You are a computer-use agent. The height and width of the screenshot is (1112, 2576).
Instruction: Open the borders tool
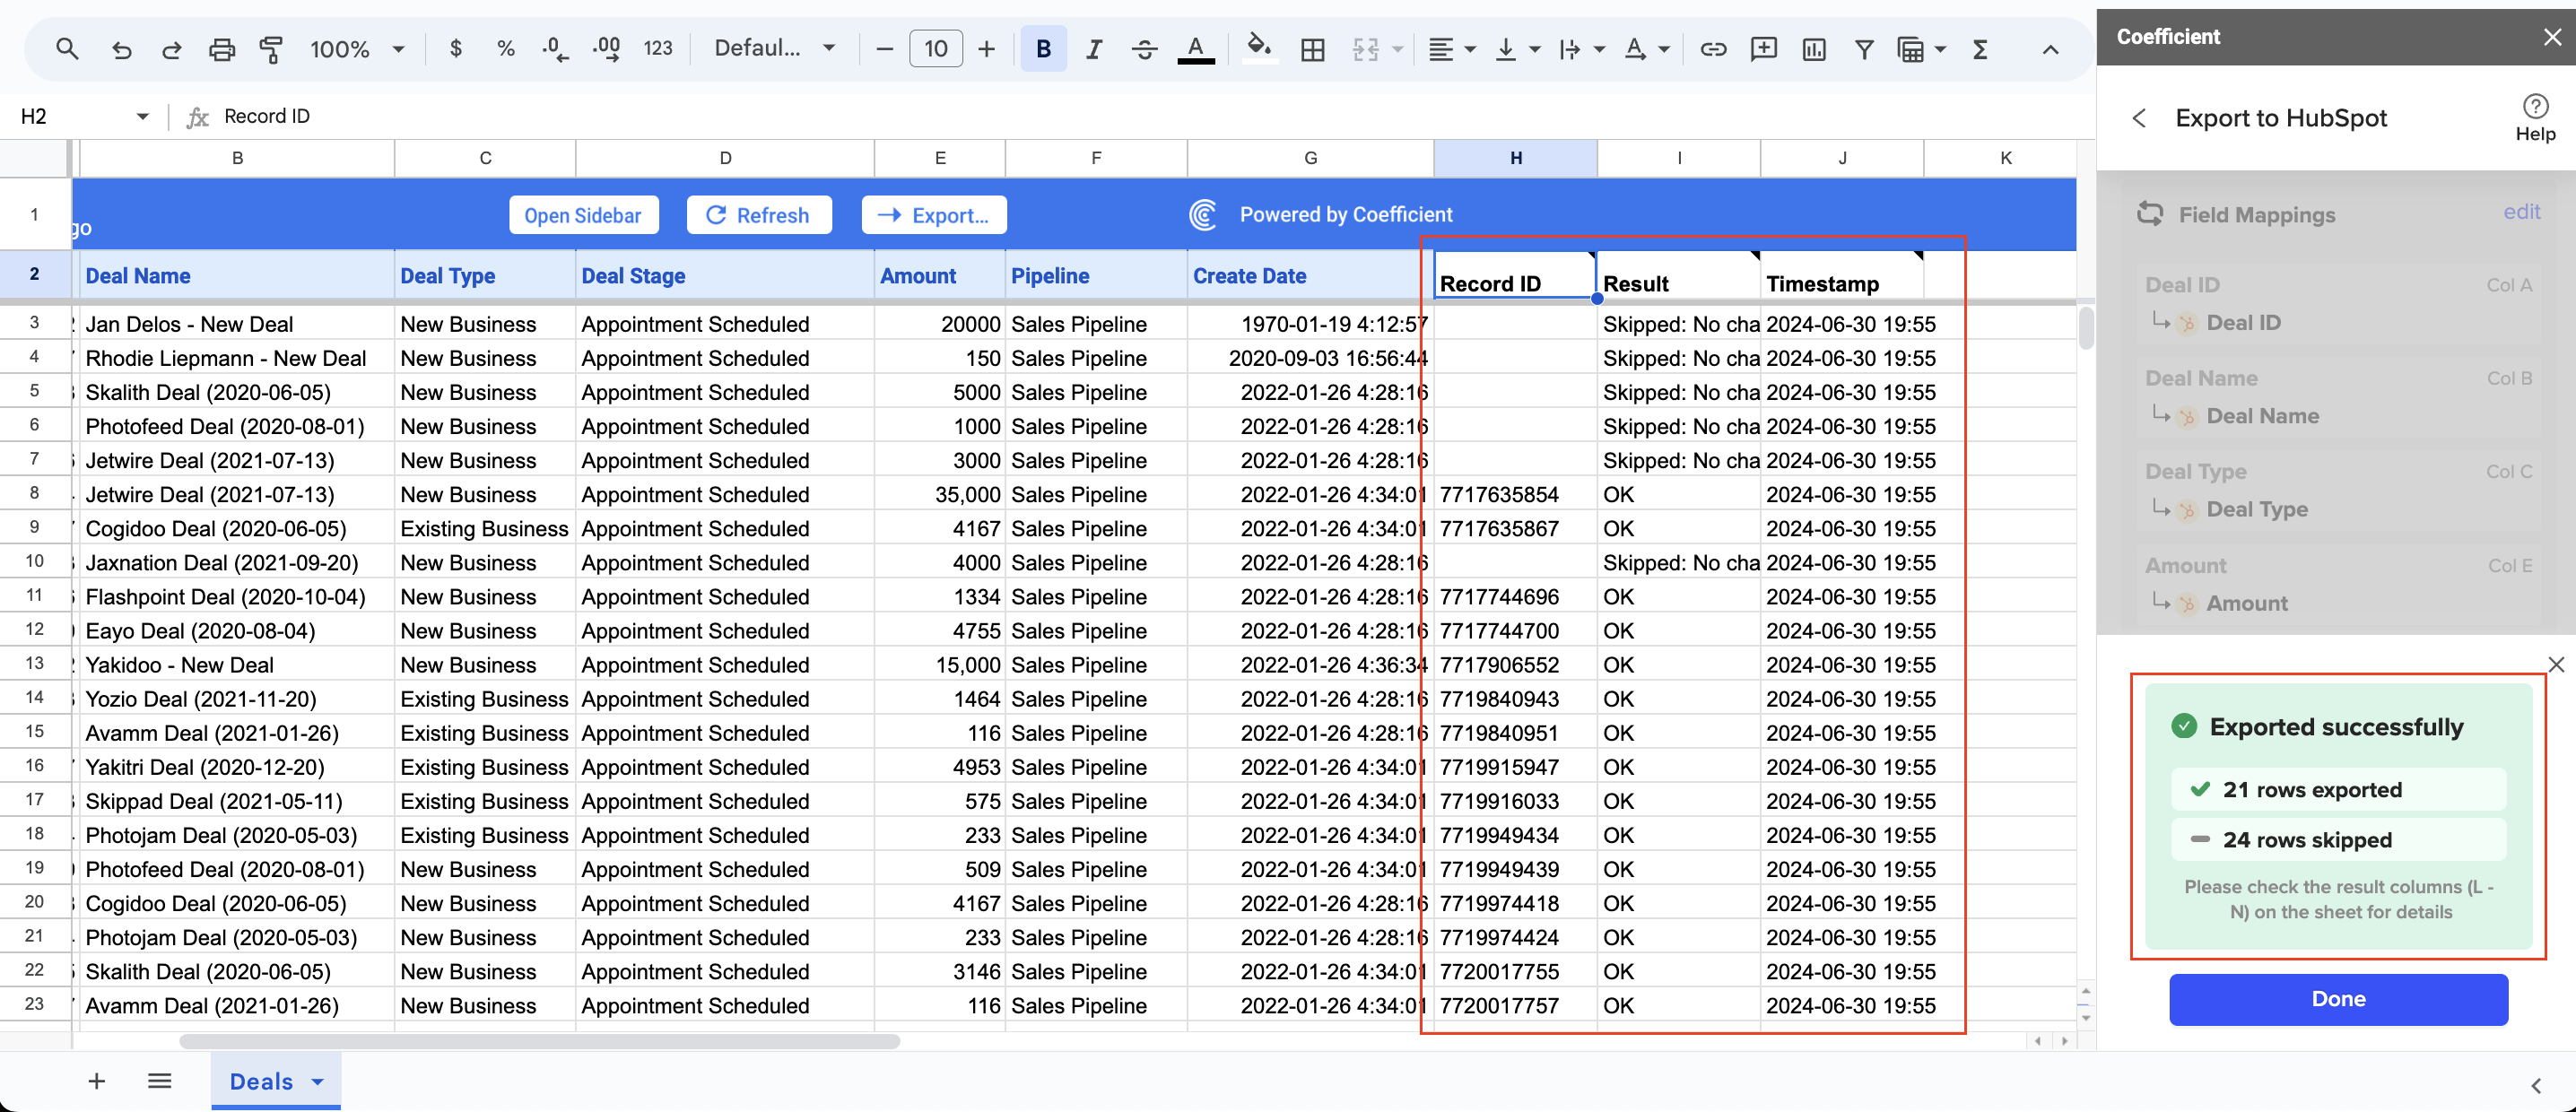pos(1312,48)
